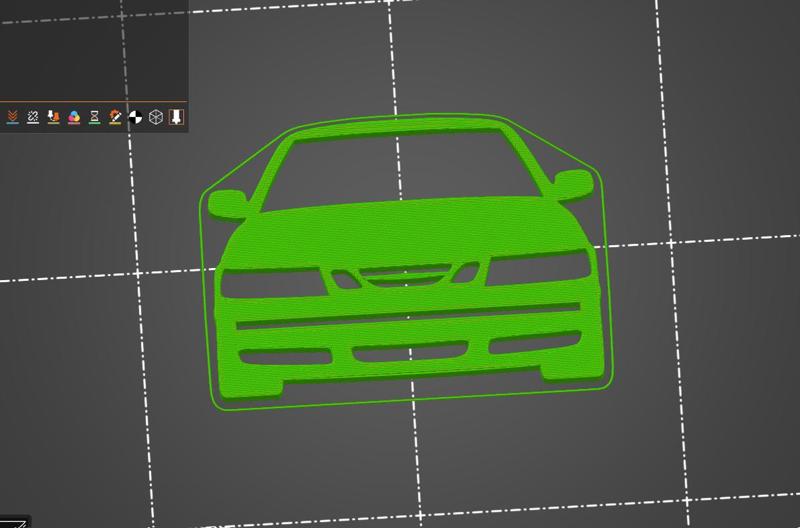Toggle the white and orange arrows icon
This screenshot has width=800, height=528.
tap(54, 117)
